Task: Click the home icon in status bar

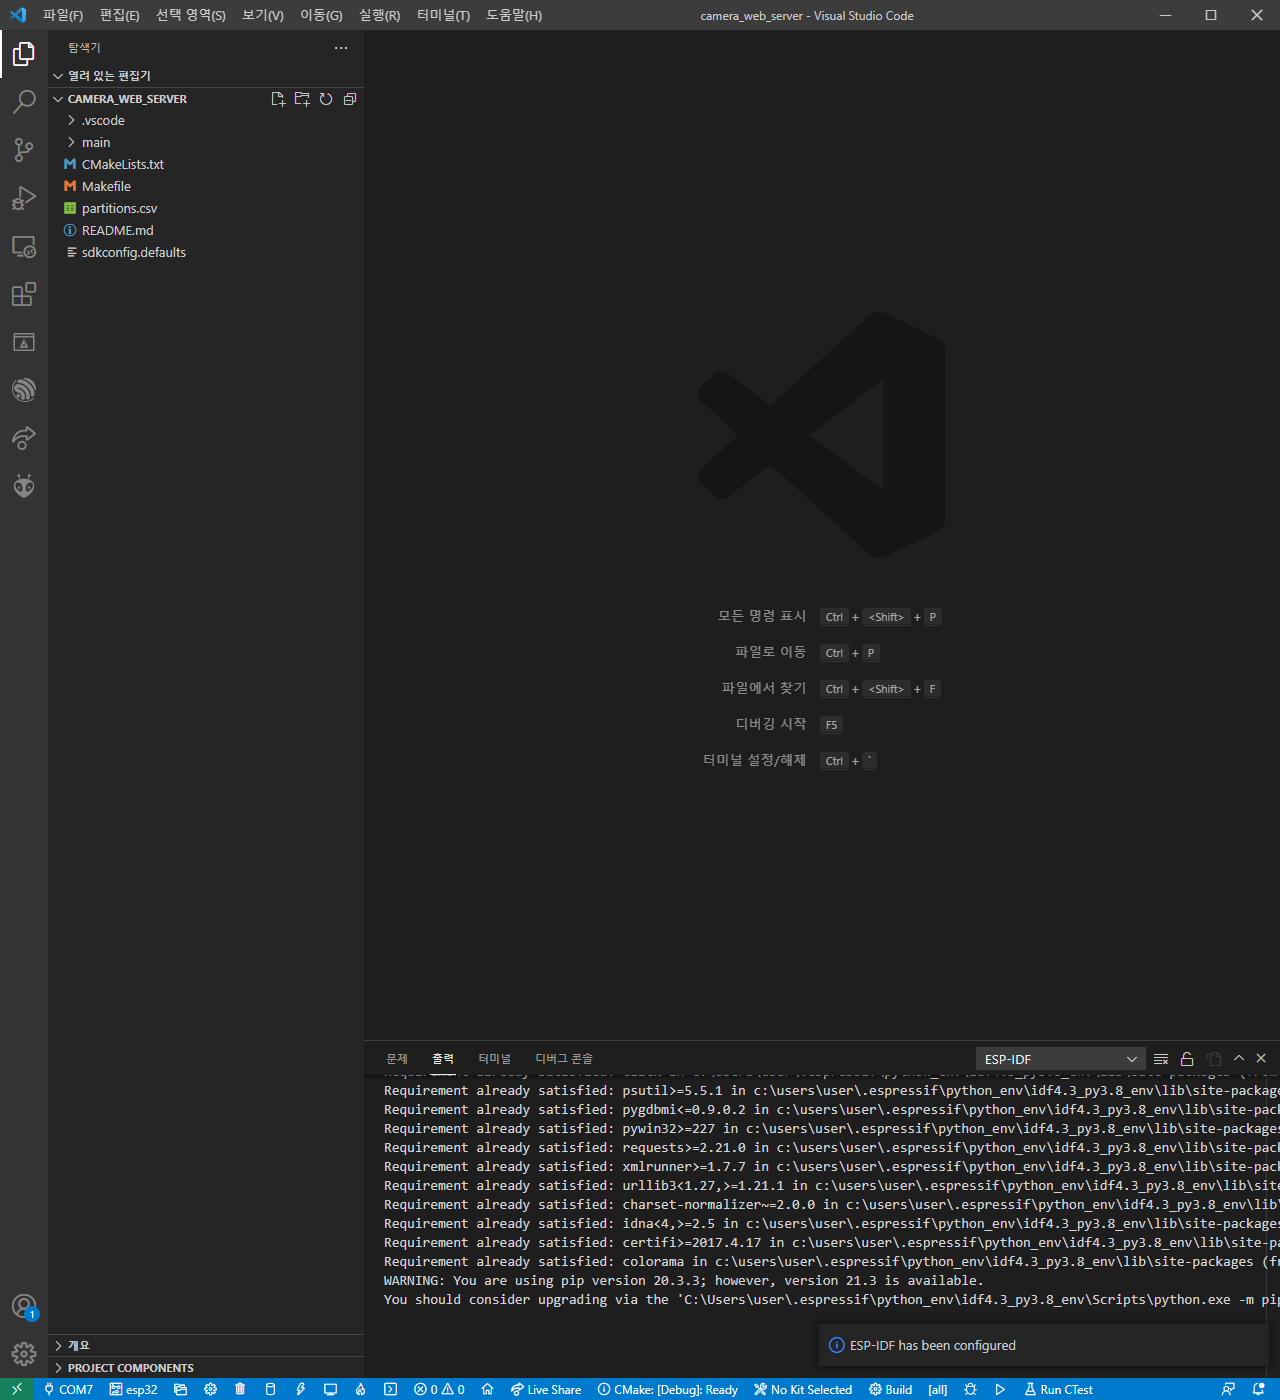Action: (x=487, y=1389)
